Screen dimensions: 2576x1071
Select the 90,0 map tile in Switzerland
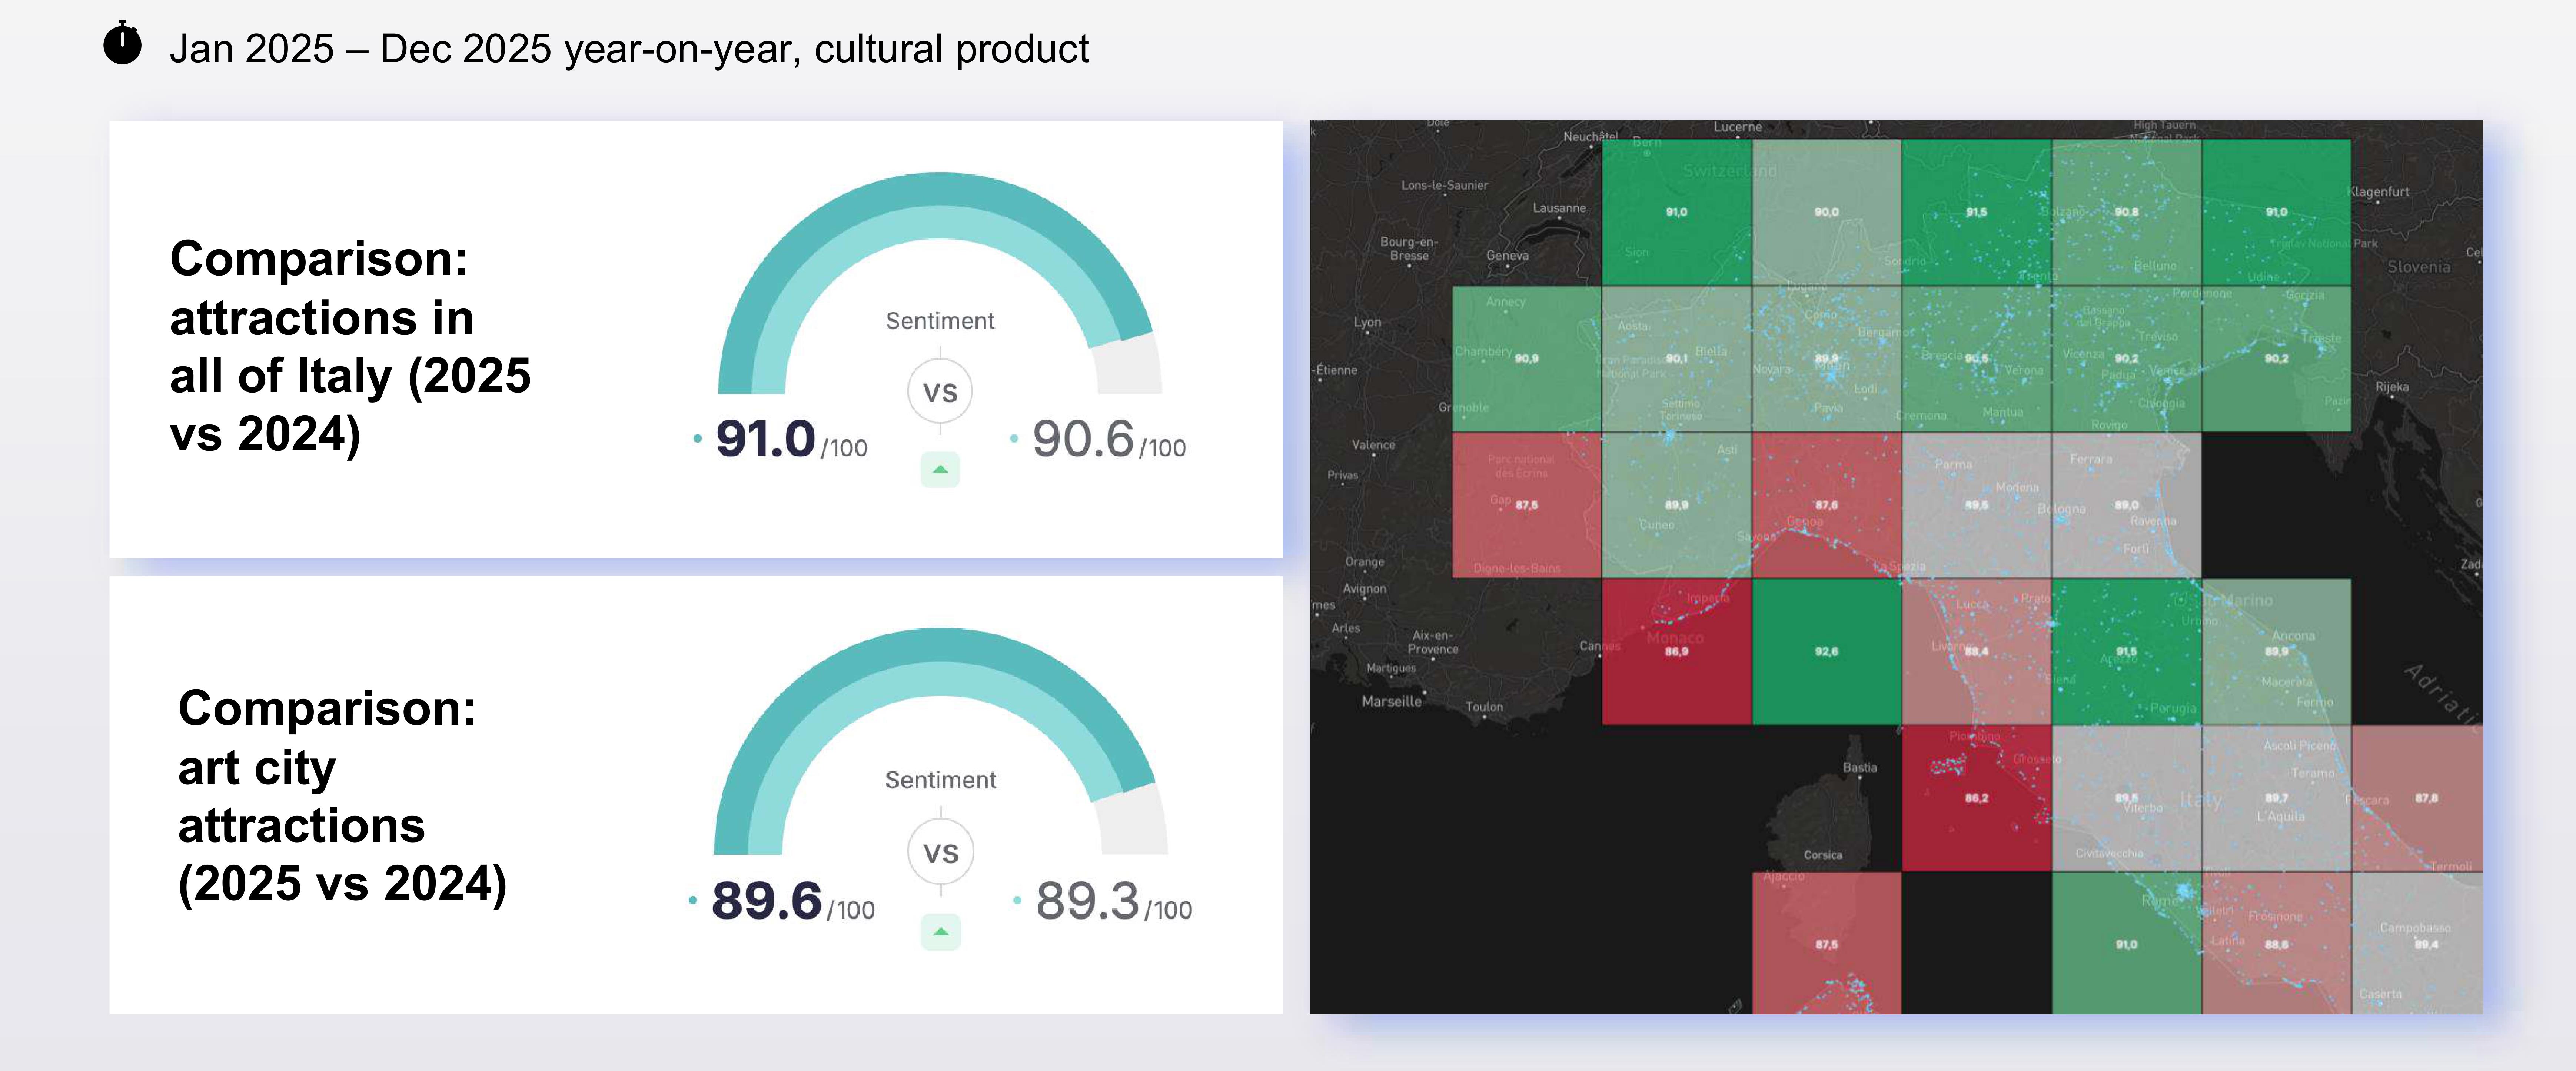1827,212
